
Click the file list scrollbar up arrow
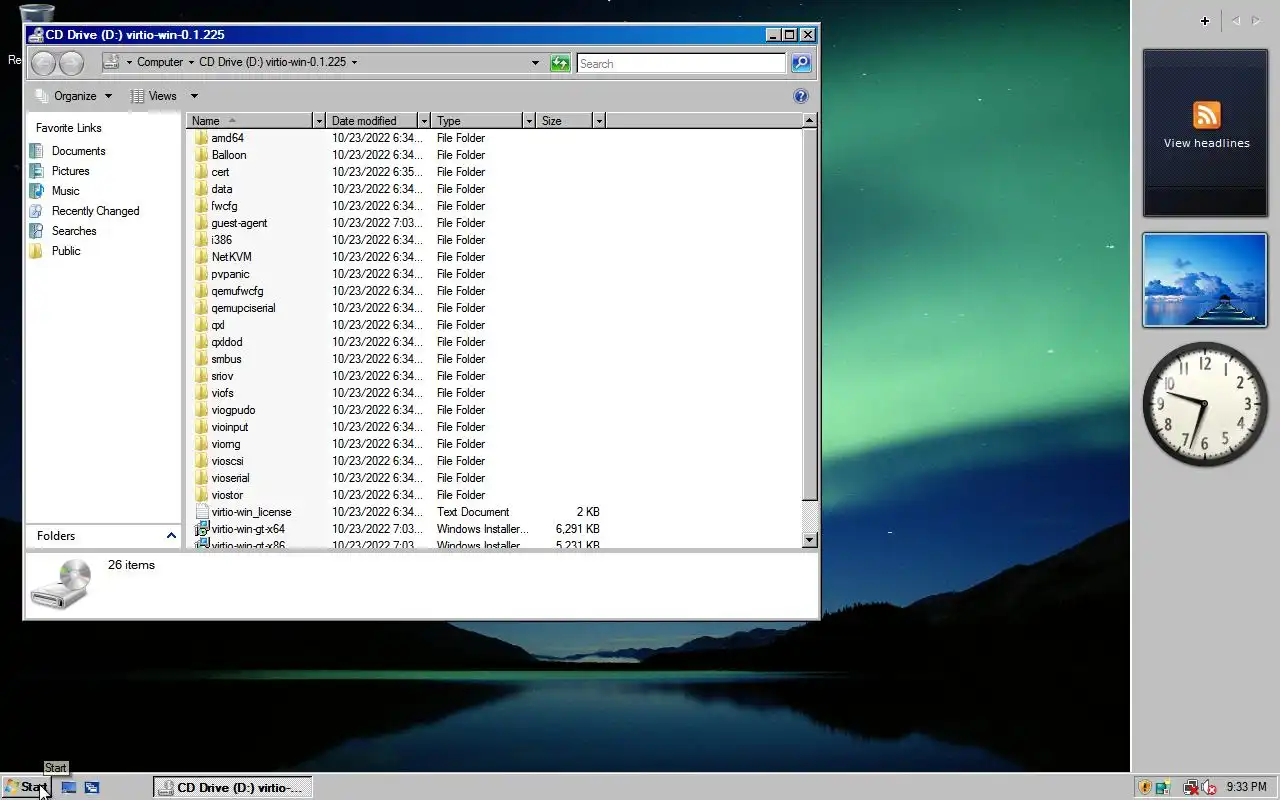[810, 120]
